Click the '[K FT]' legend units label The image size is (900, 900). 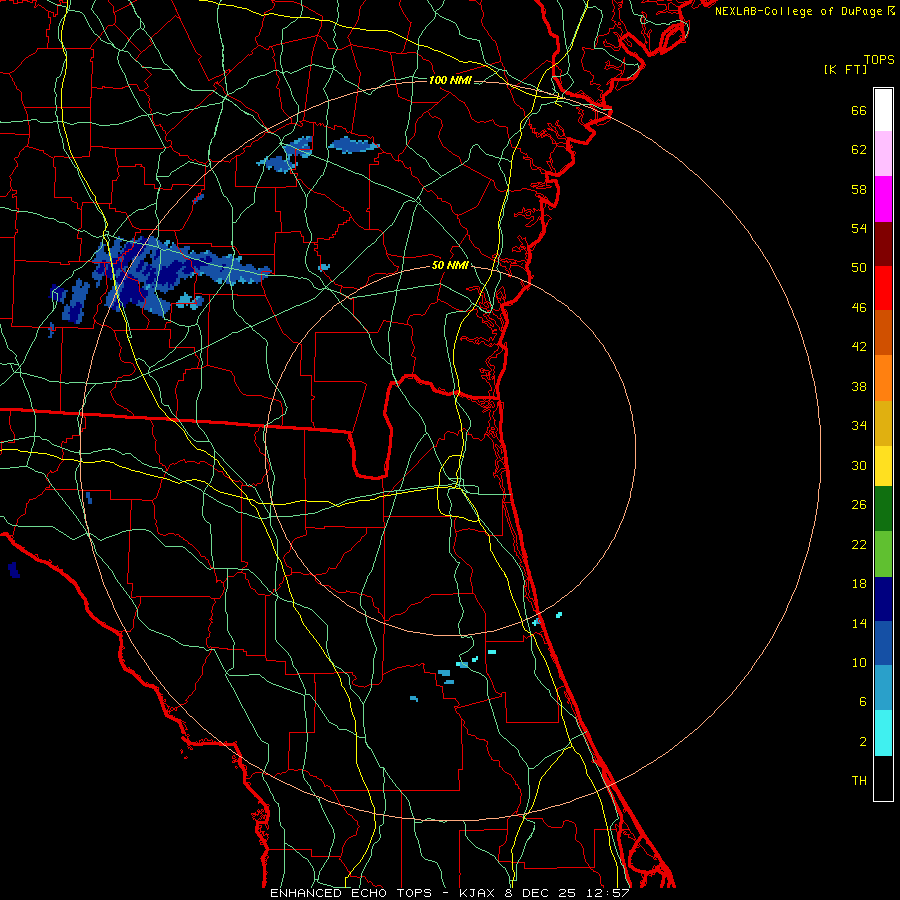(845, 70)
